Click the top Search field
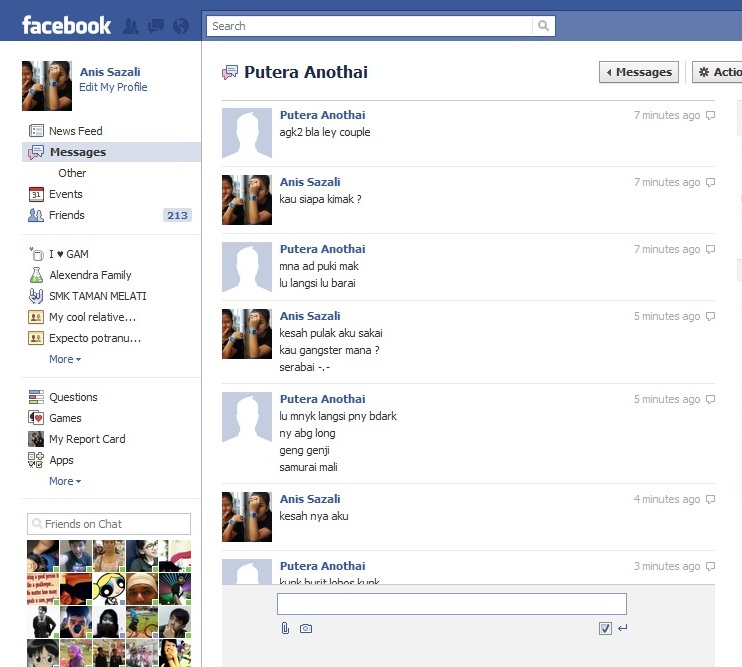 [x=370, y=26]
